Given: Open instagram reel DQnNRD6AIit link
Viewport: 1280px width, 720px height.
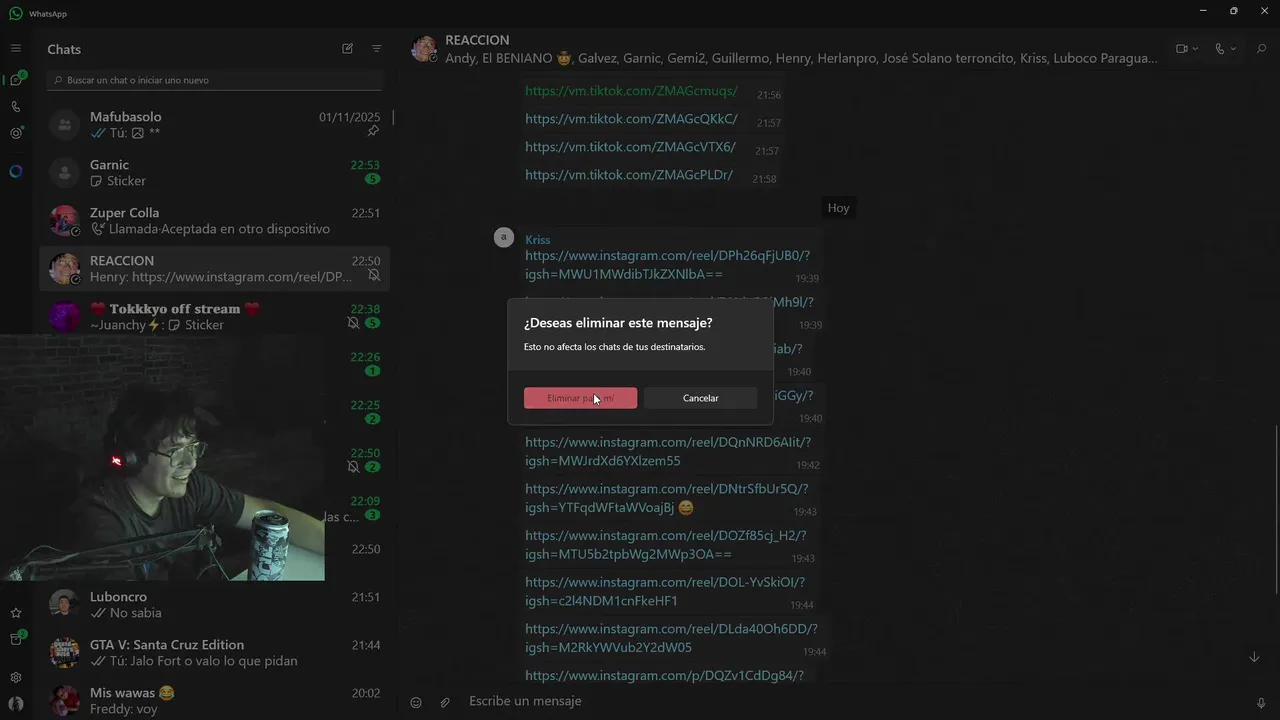Looking at the screenshot, I should 668,452.
